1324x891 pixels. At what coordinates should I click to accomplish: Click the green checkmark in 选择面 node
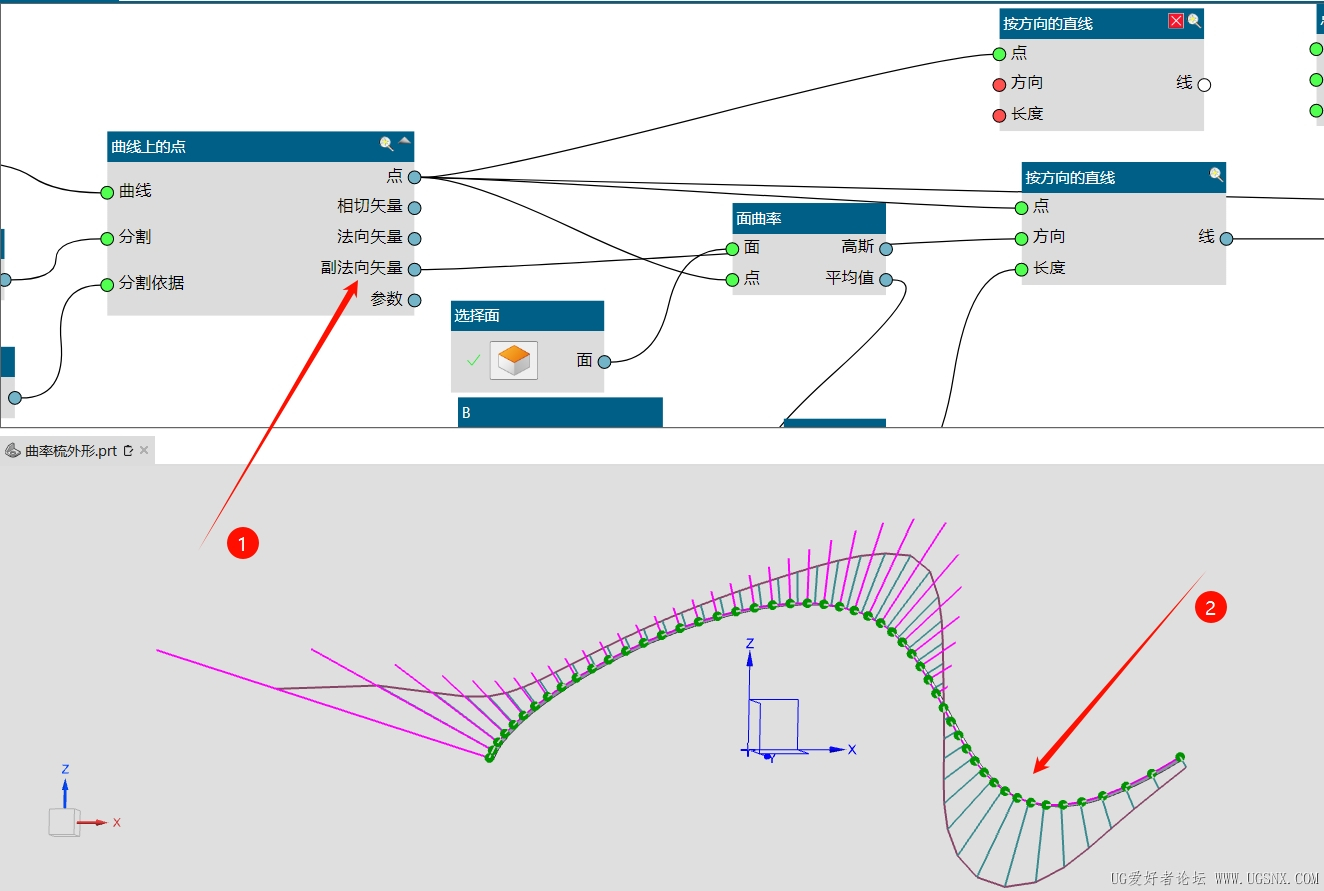point(473,360)
